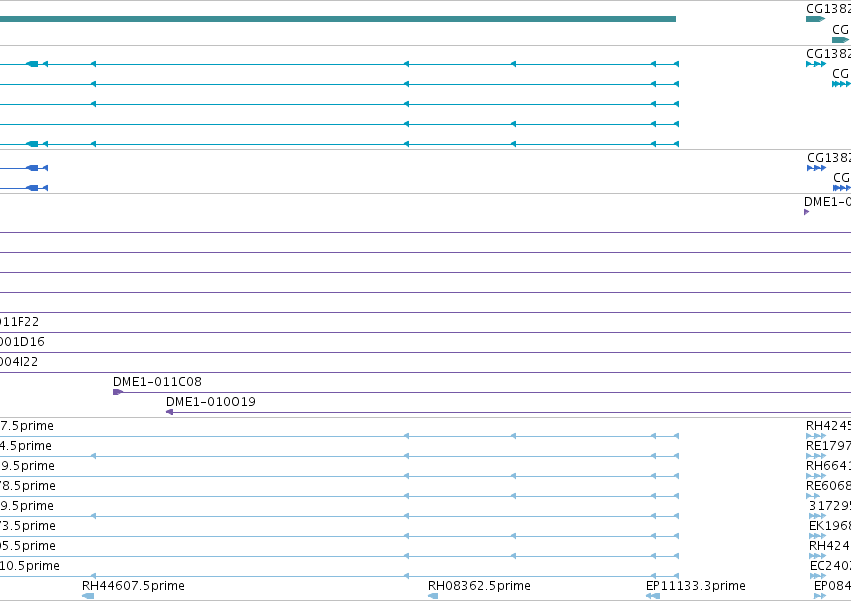851x601 pixels.
Task: Select the long teal gene bar at top
Action: [x=338, y=19]
